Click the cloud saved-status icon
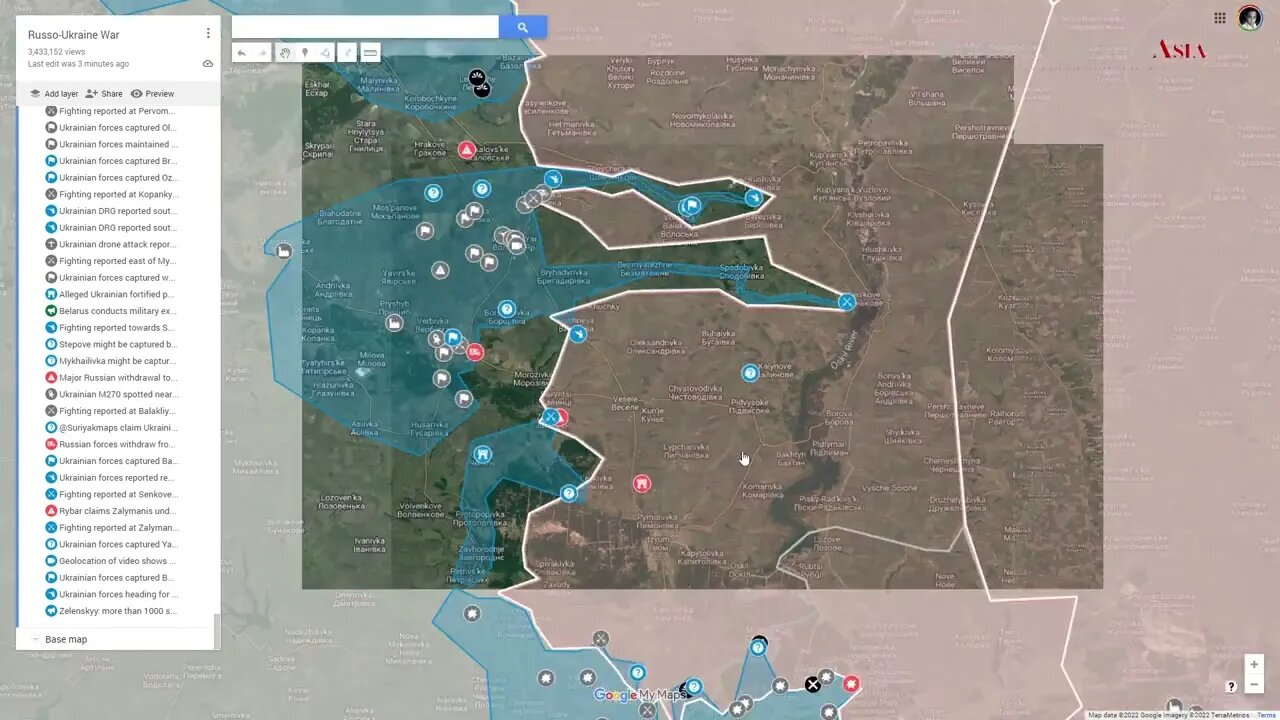Image resolution: width=1280 pixels, height=720 pixels. tap(208, 63)
